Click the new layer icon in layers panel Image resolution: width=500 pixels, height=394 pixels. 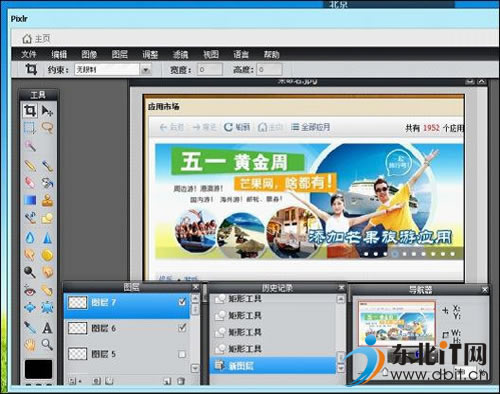tap(167, 381)
